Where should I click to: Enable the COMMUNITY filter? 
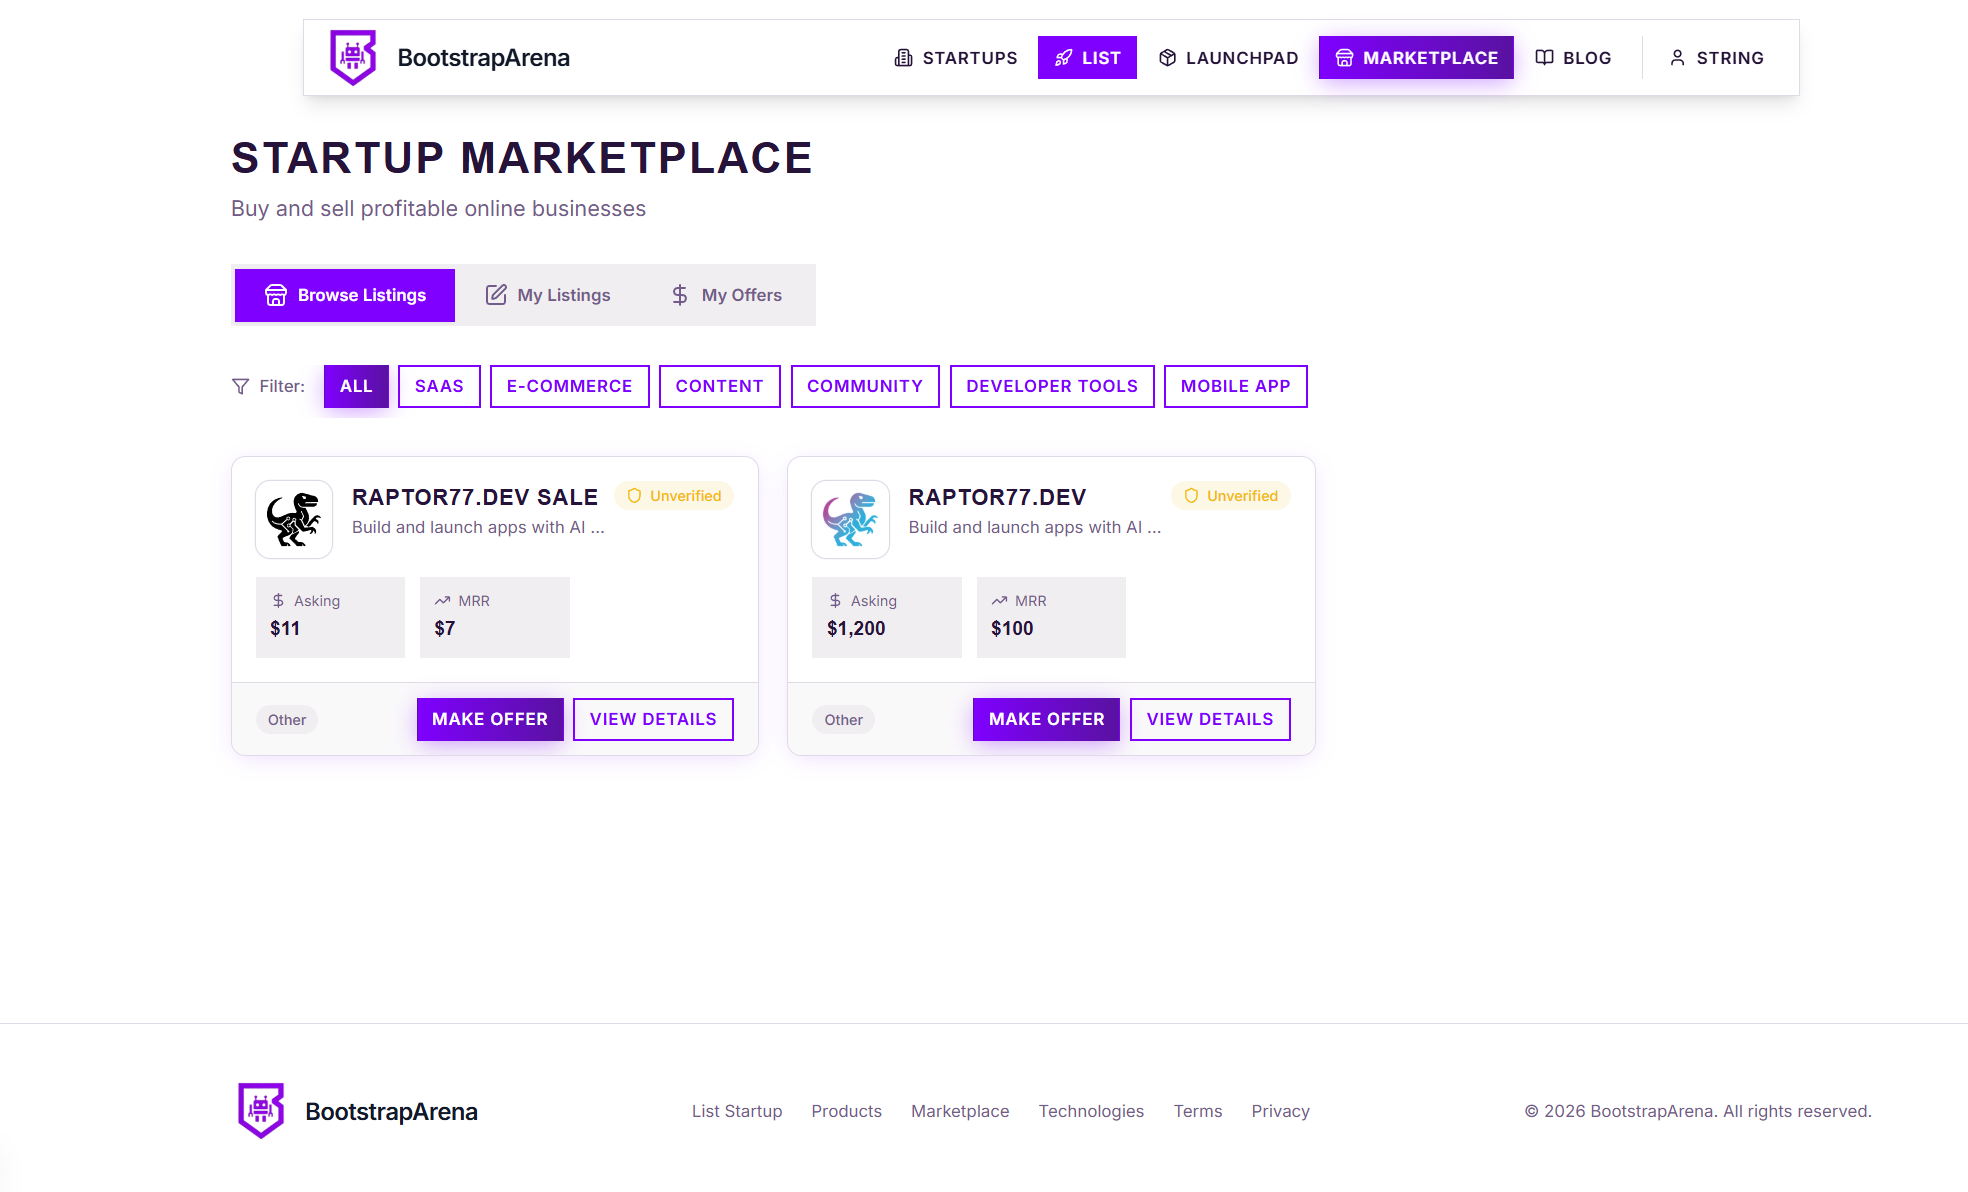pos(864,386)
